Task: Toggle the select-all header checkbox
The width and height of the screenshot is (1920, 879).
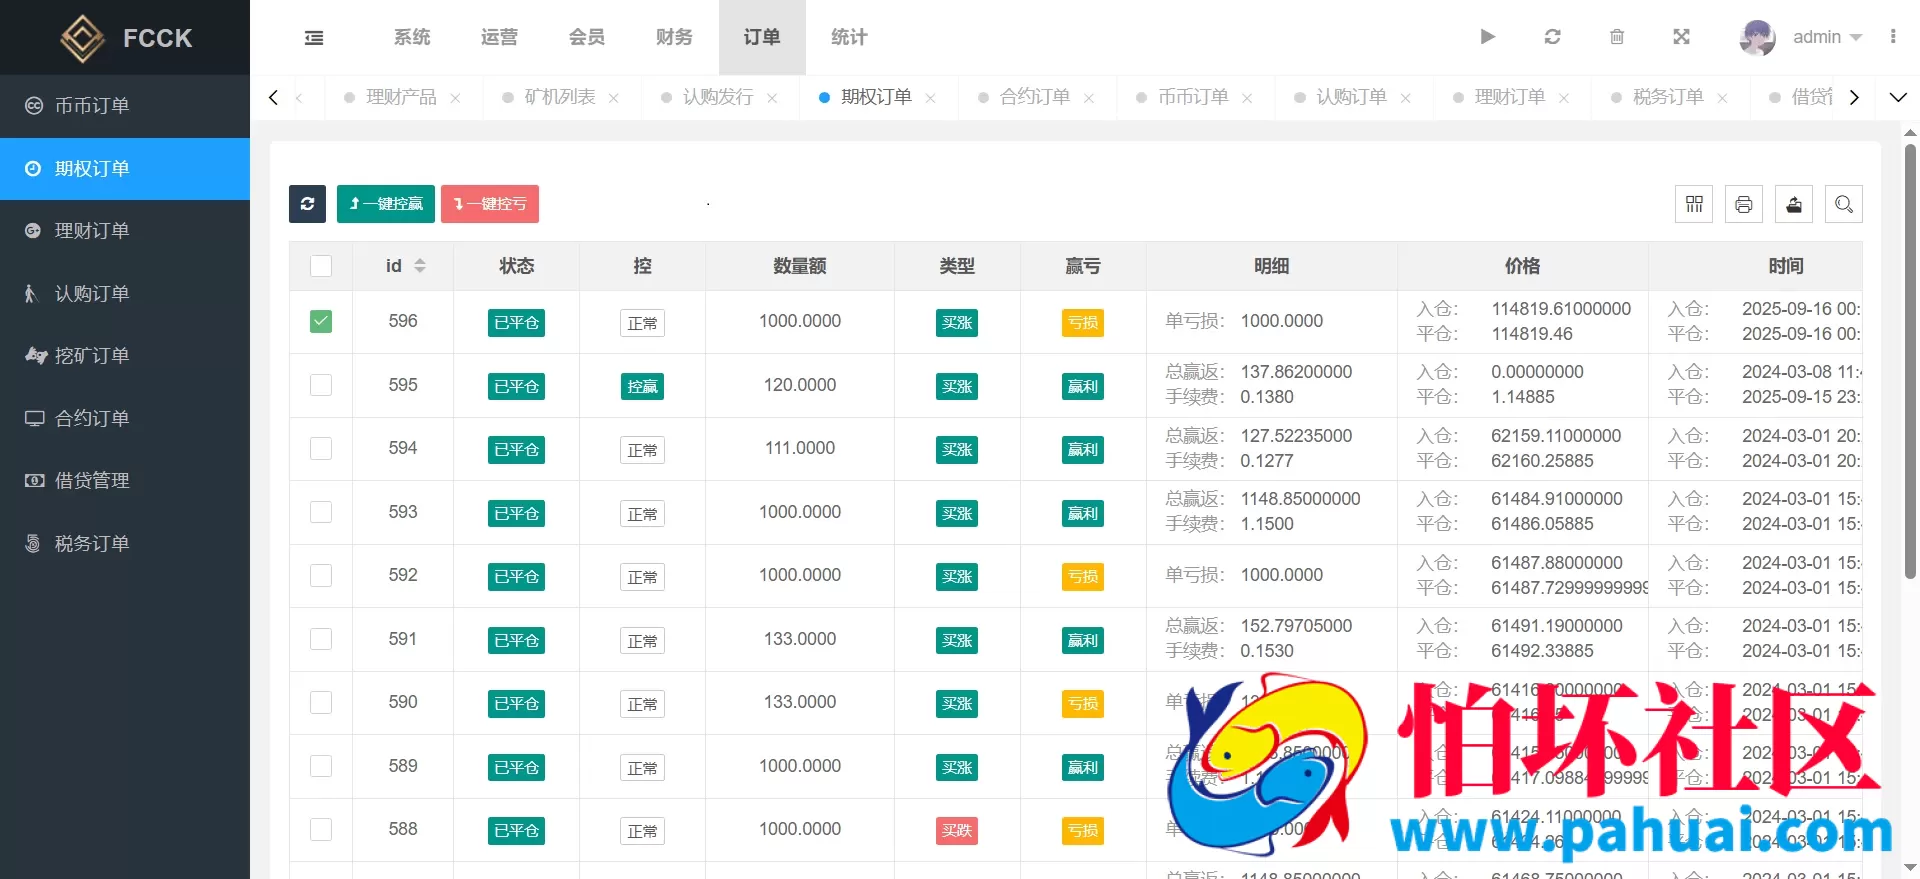Action: click(321, 266)
